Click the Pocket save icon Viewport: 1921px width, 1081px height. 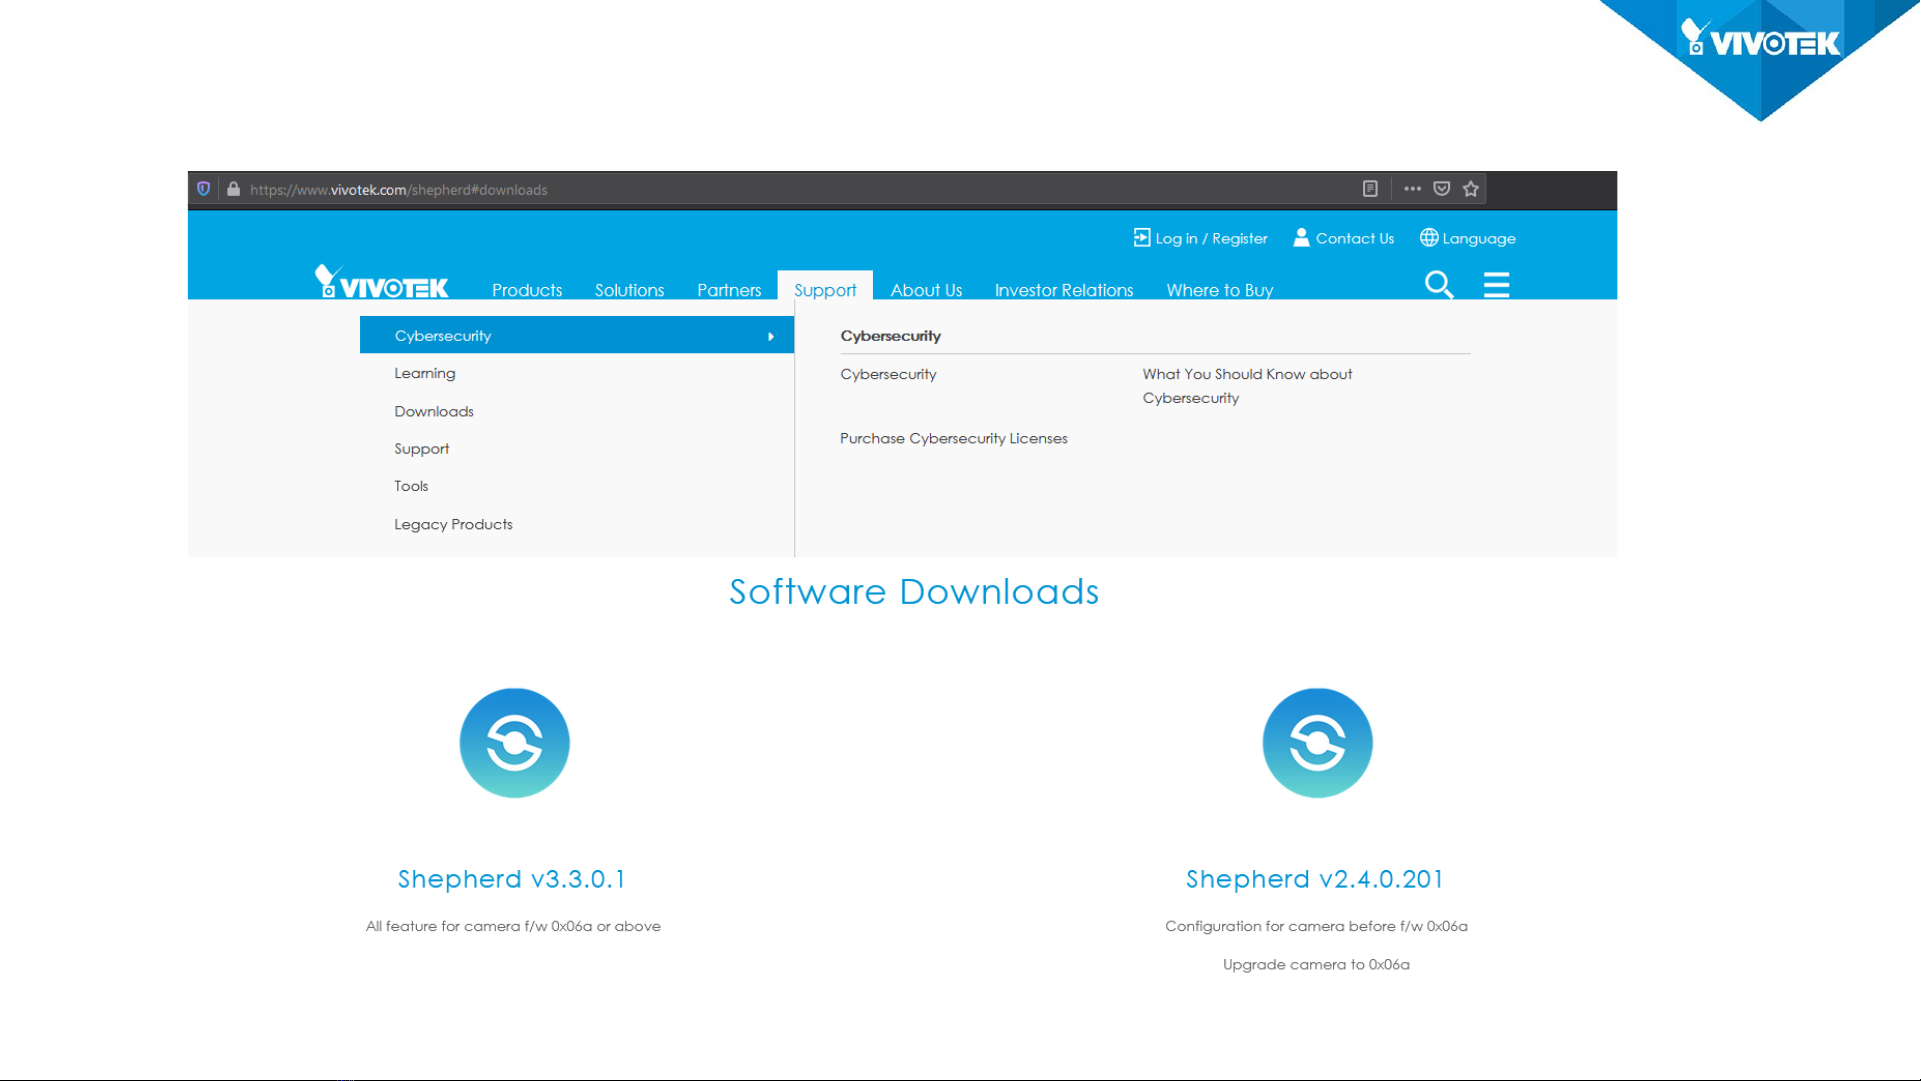tap(1441, 189)
